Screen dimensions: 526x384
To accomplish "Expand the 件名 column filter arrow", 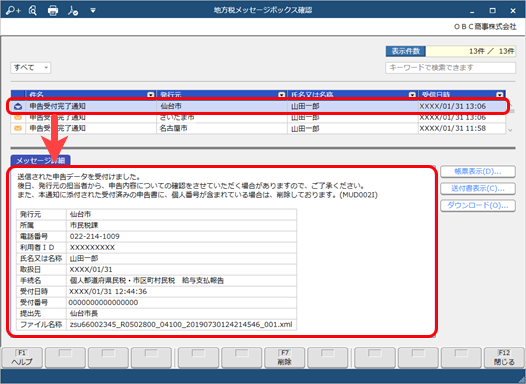I will [x=151, y=95].
